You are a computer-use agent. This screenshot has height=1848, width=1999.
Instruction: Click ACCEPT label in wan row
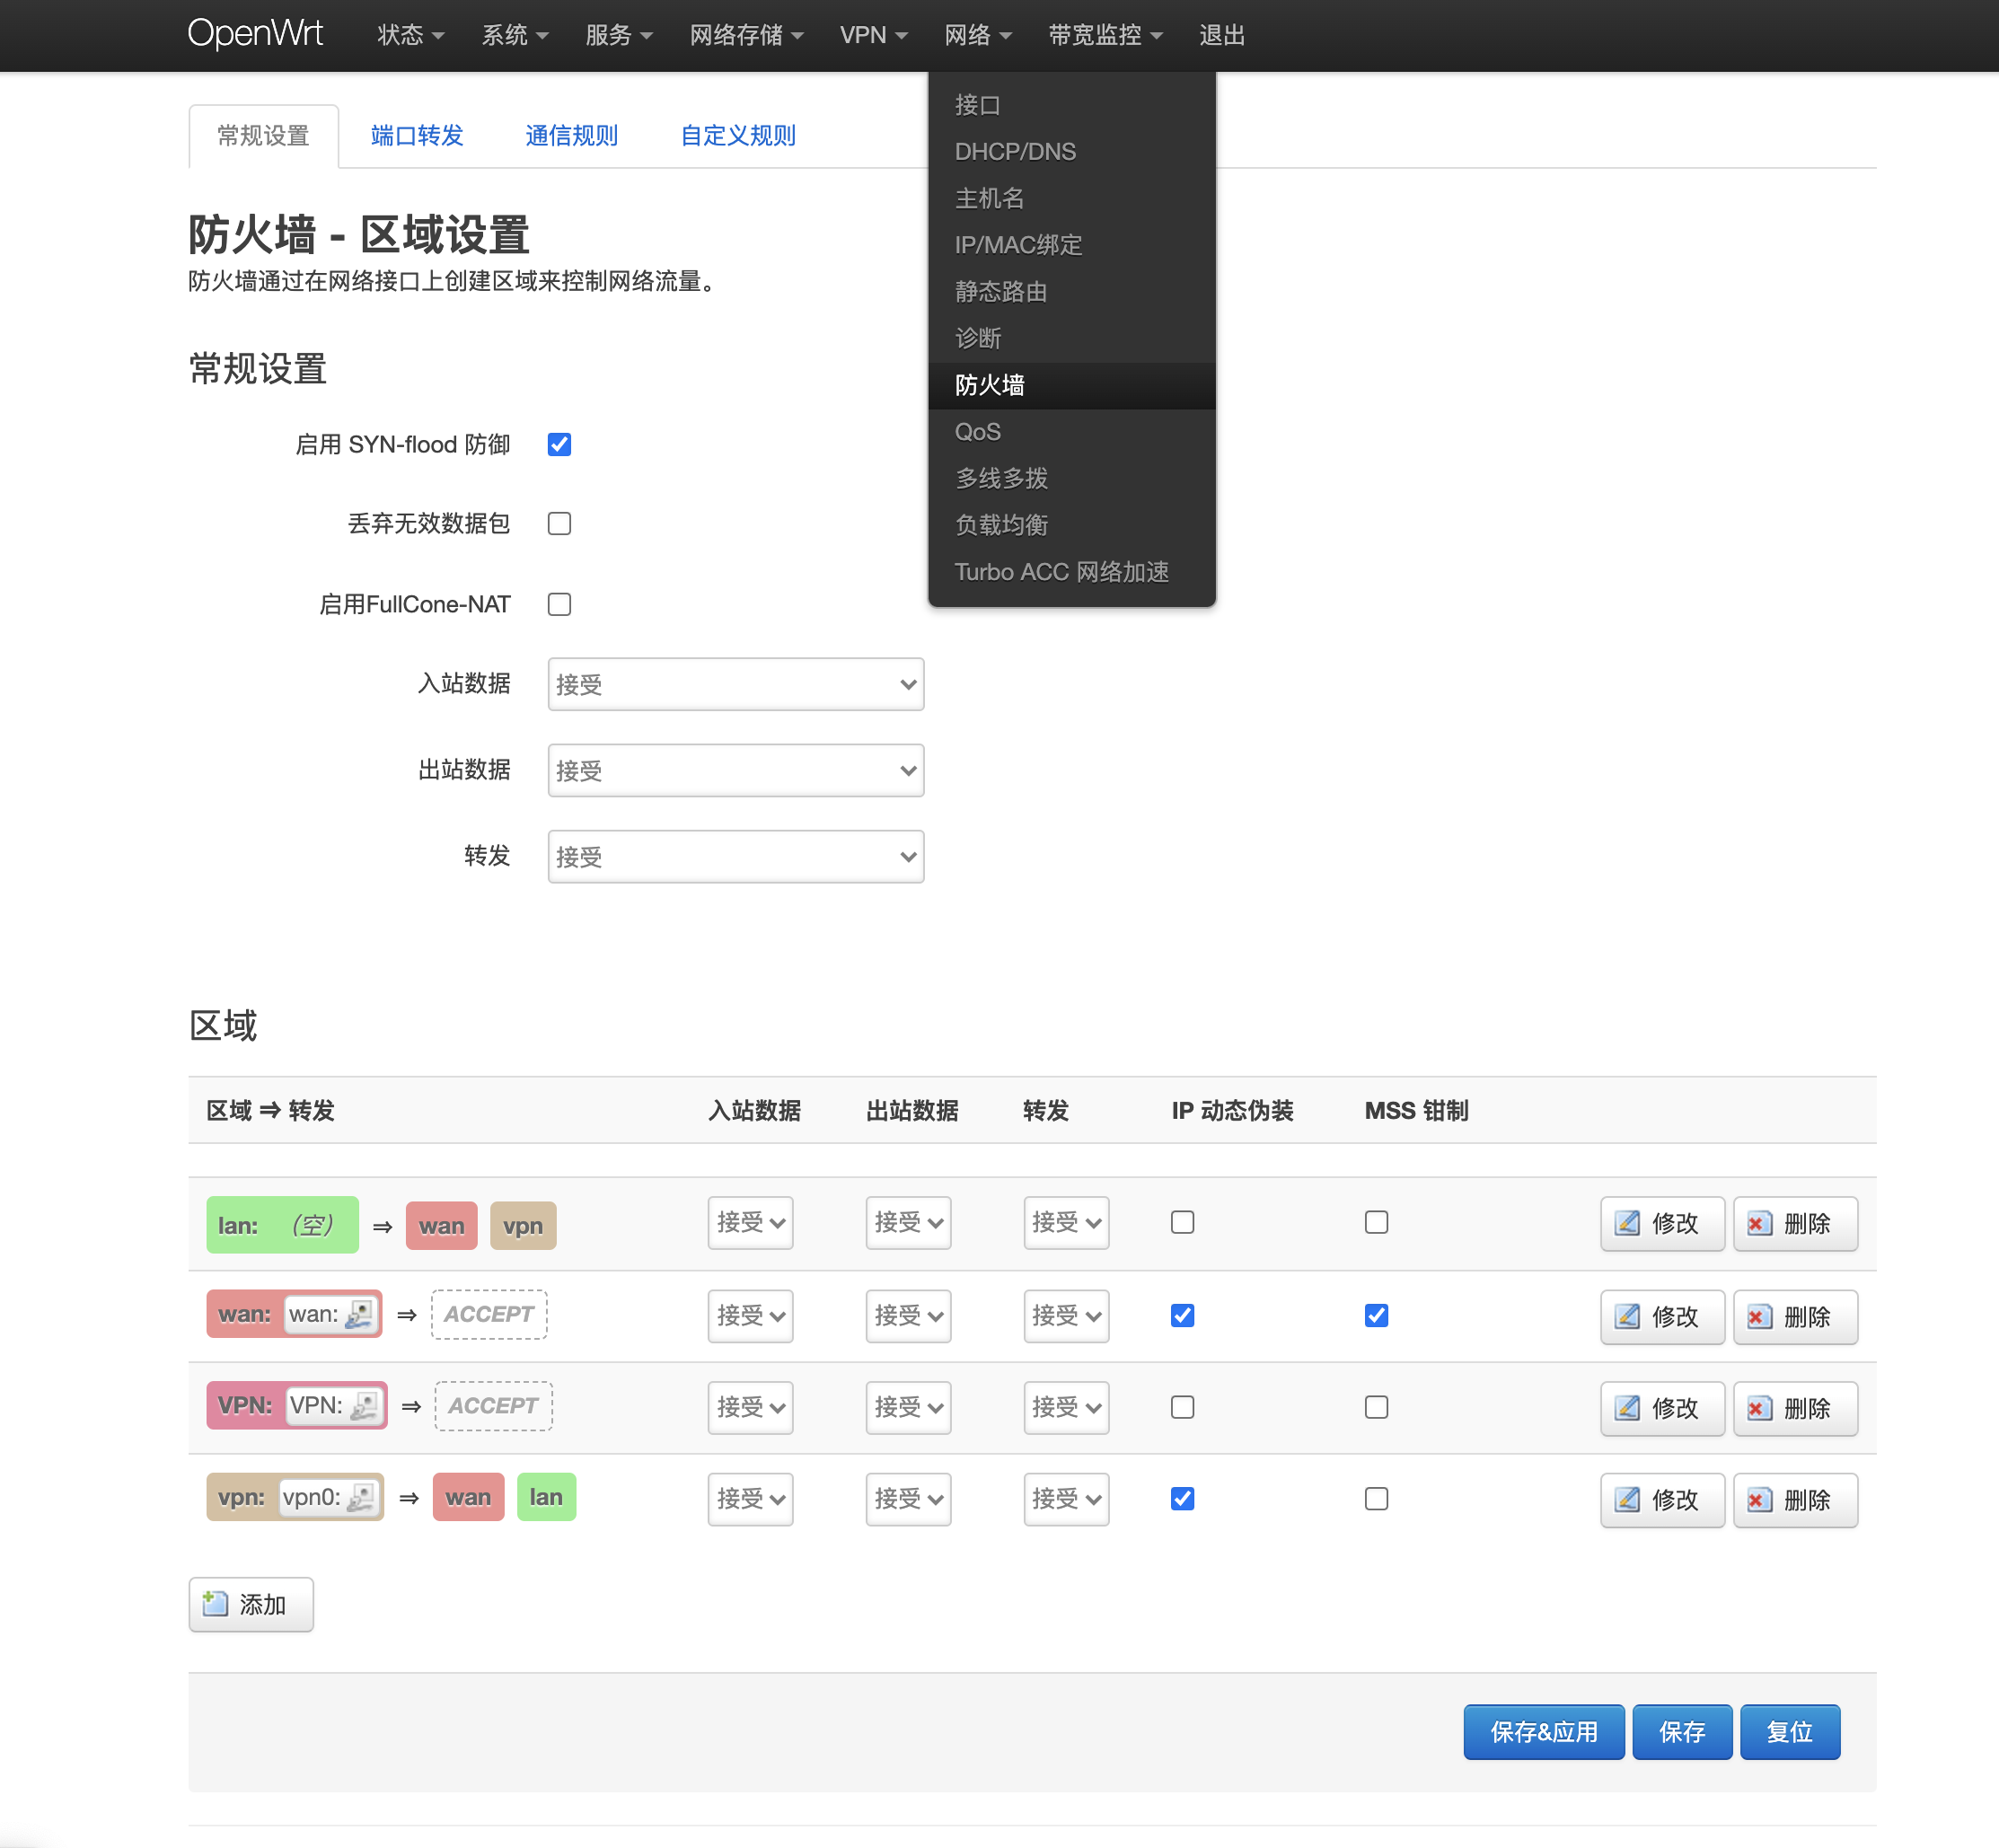(x=489, y=1314)
